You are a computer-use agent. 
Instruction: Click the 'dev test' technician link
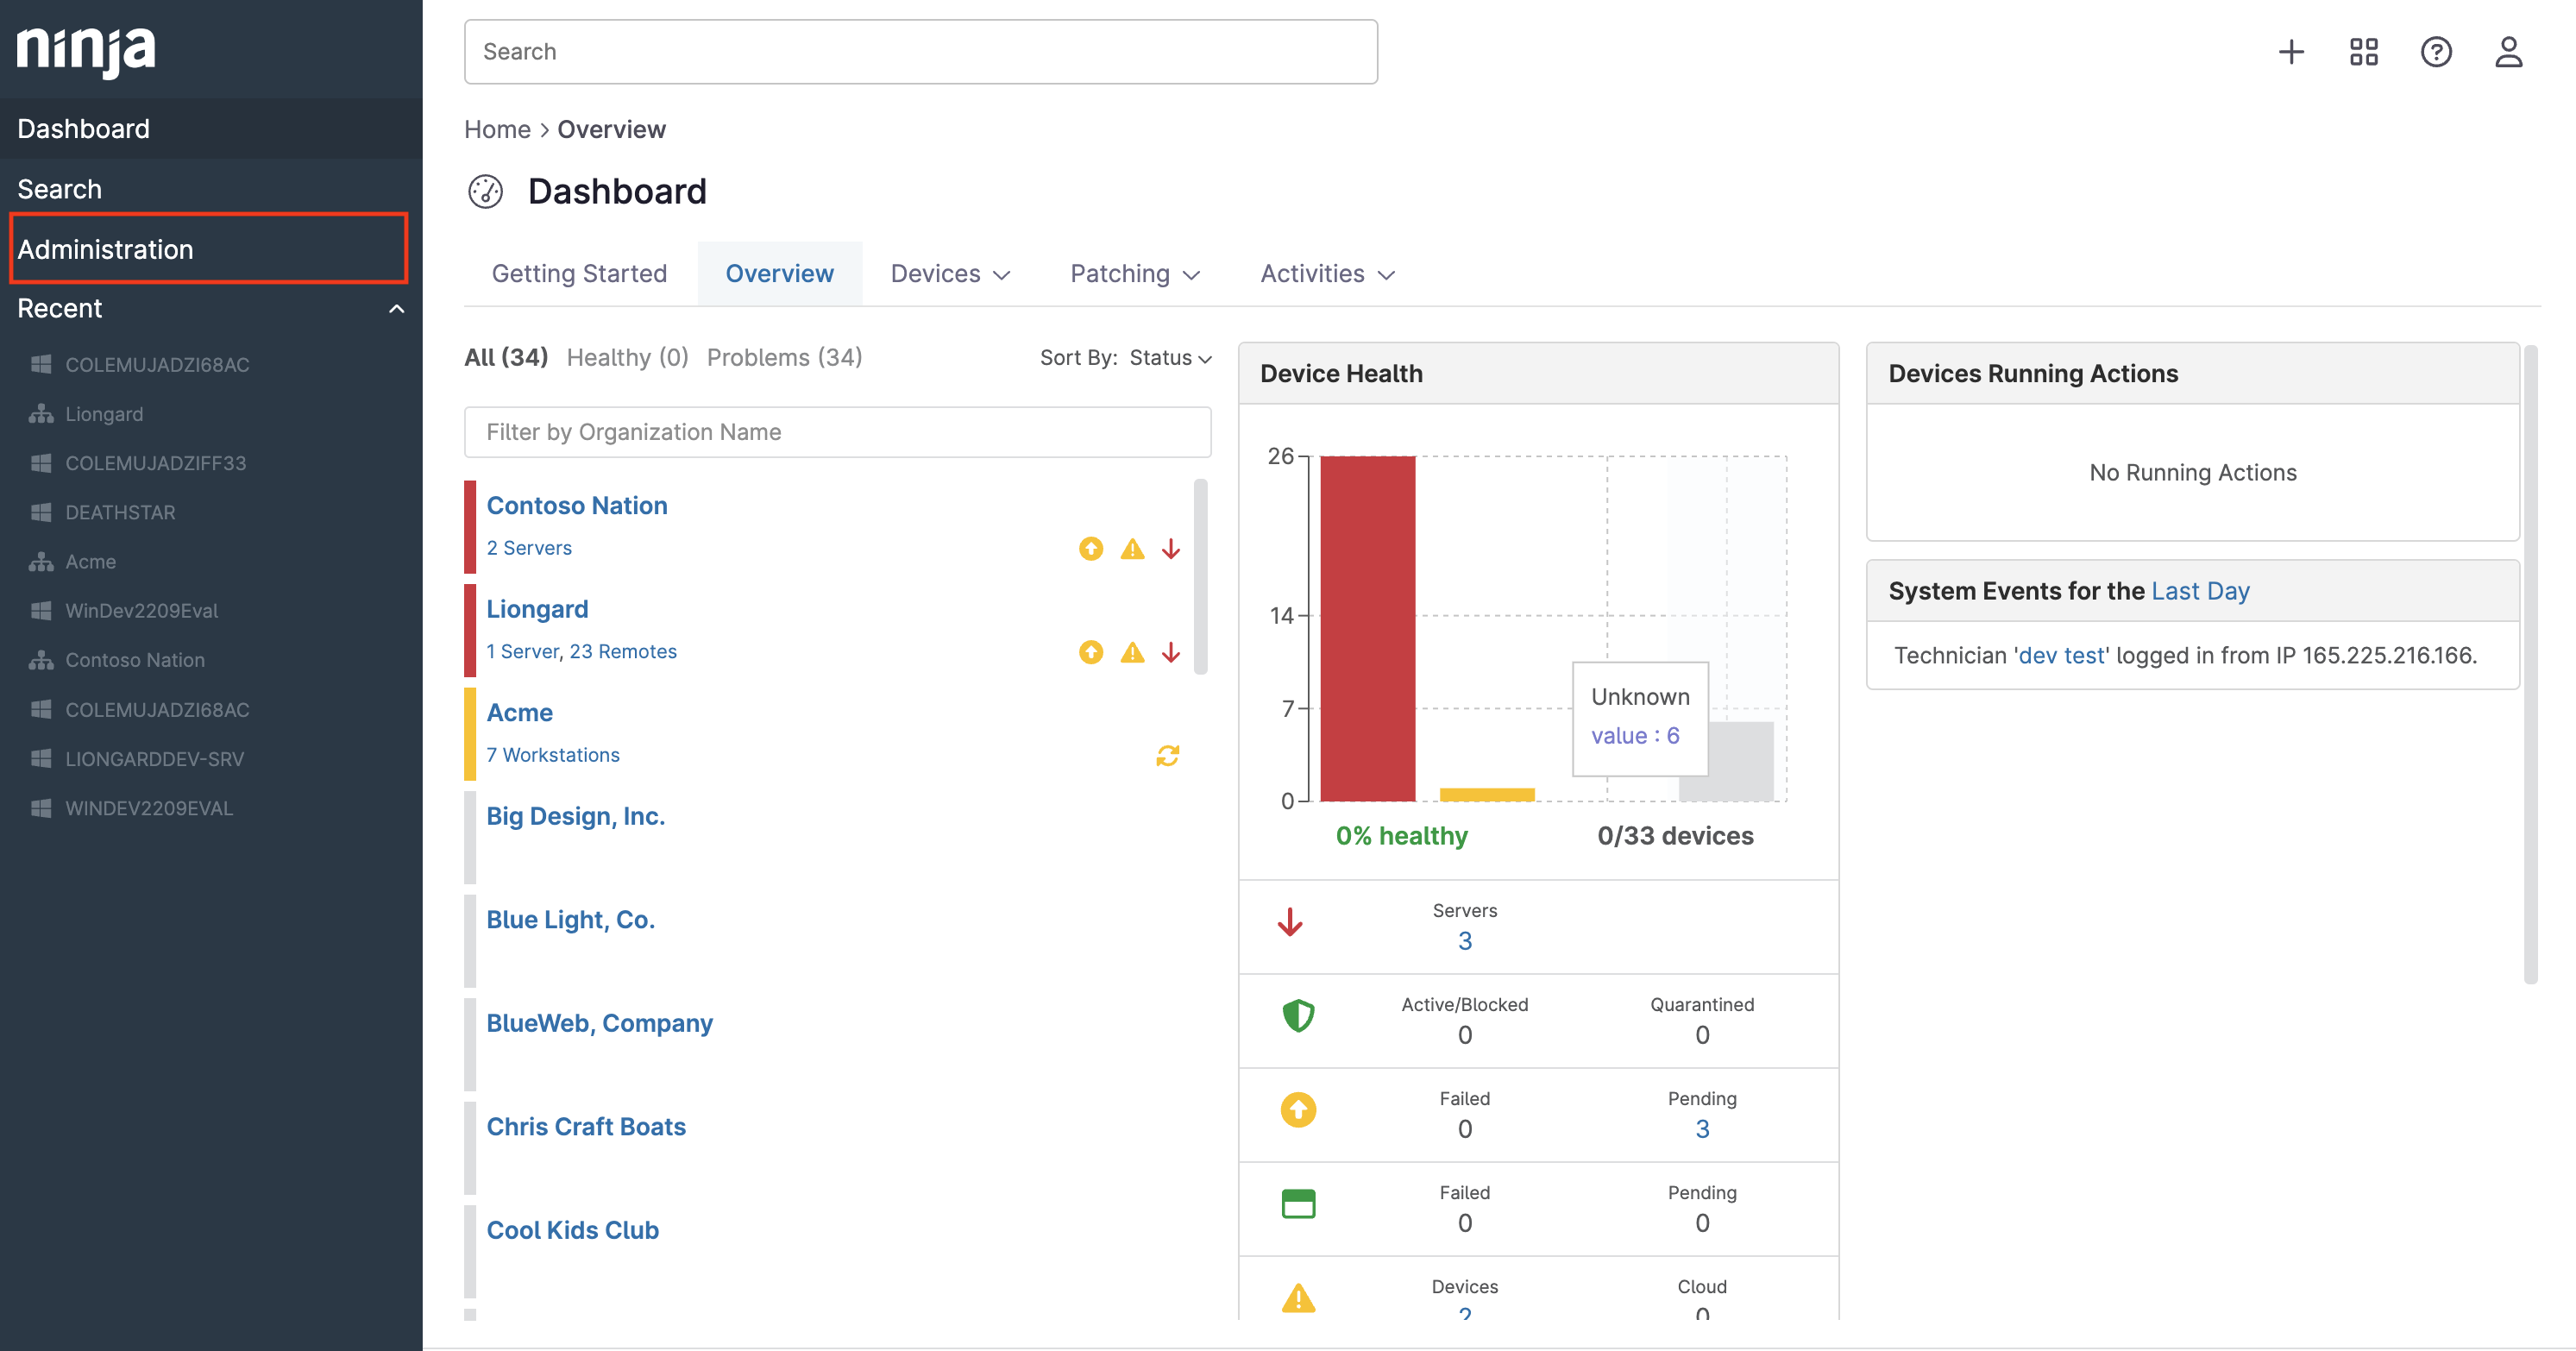click(2061, 655)
